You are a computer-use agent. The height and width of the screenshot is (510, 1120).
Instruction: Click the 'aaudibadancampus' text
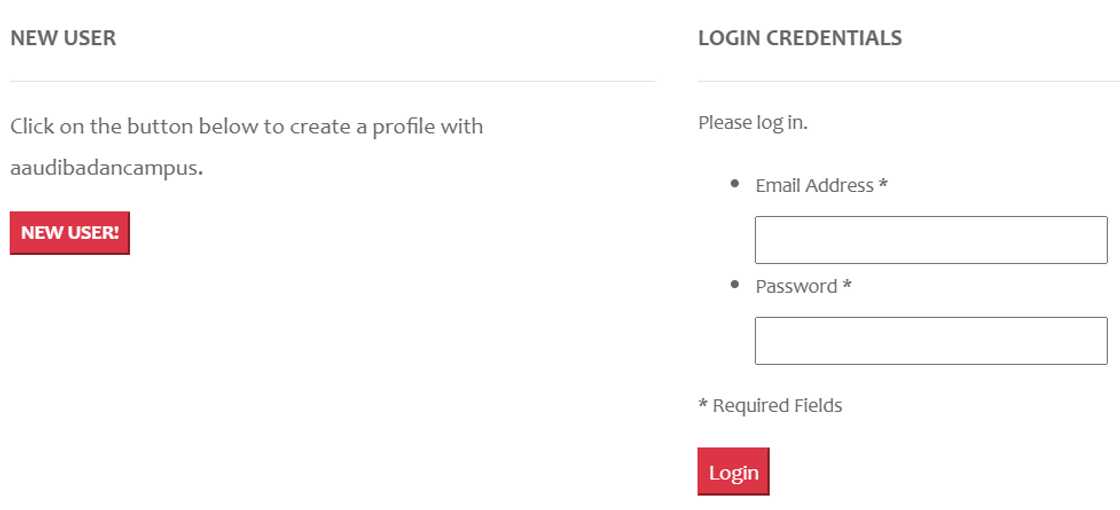point(104,168)
